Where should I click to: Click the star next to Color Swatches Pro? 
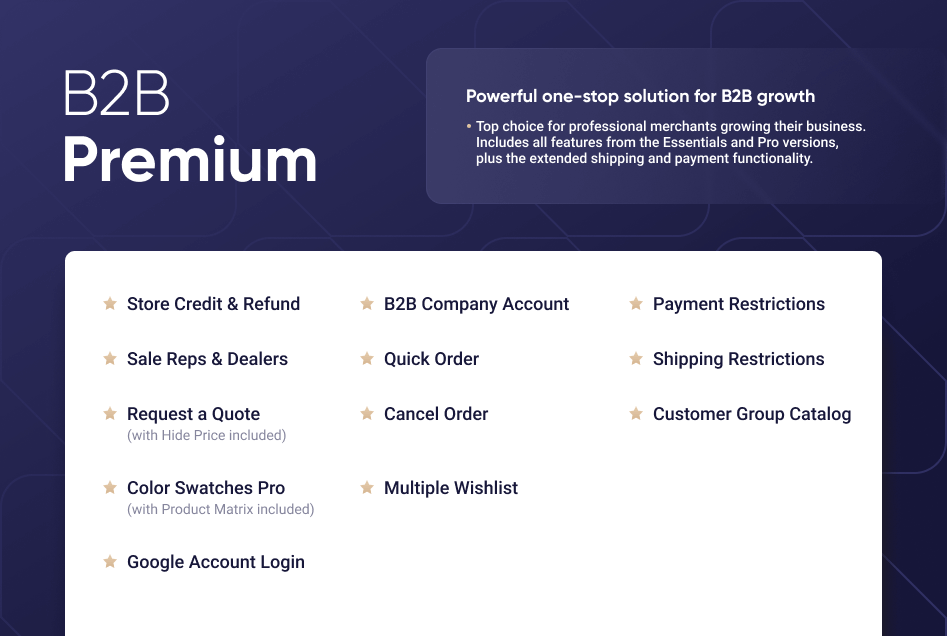[110, 488]
